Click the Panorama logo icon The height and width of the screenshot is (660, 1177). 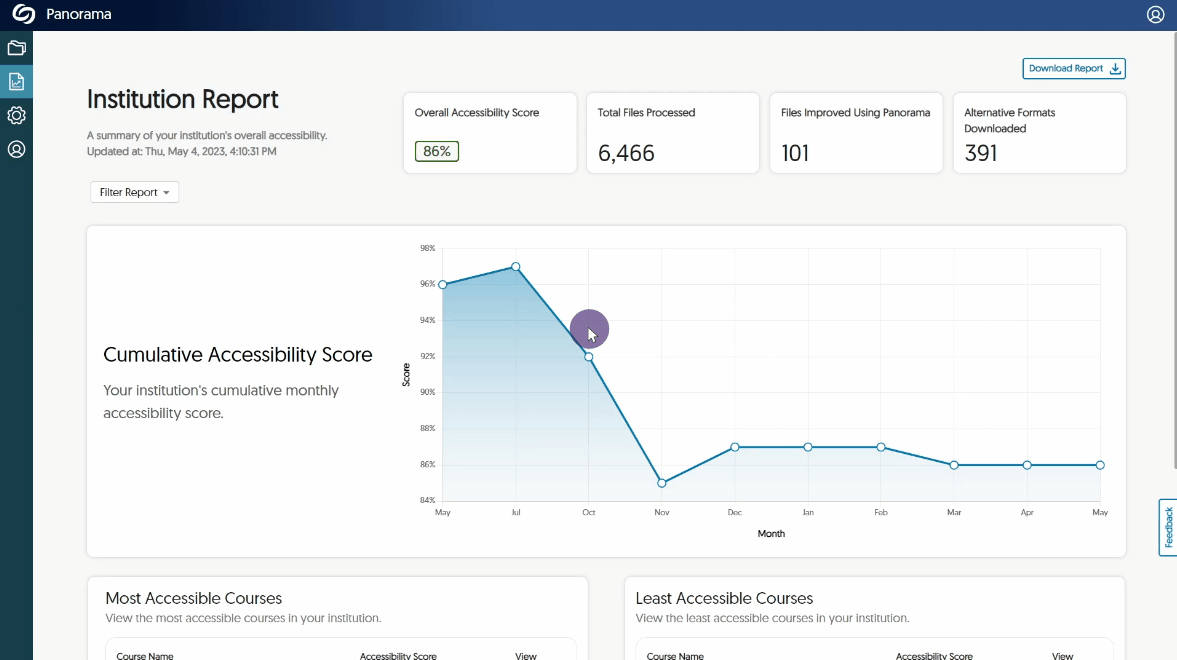point(23,15)
